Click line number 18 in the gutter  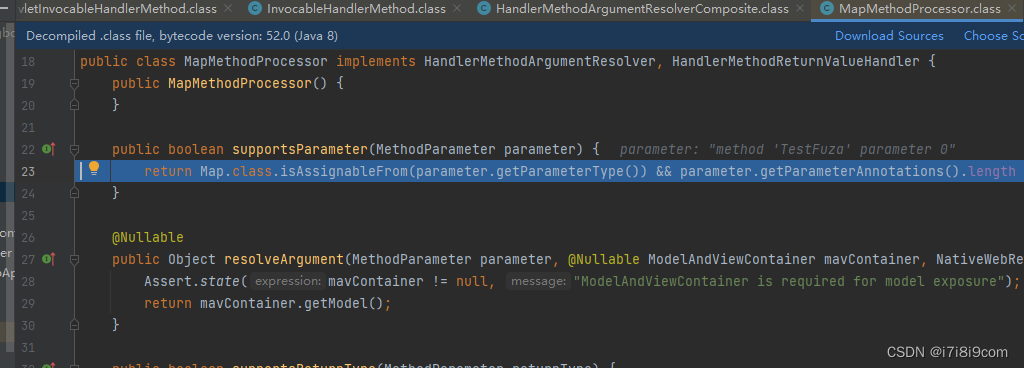[28, 62]
